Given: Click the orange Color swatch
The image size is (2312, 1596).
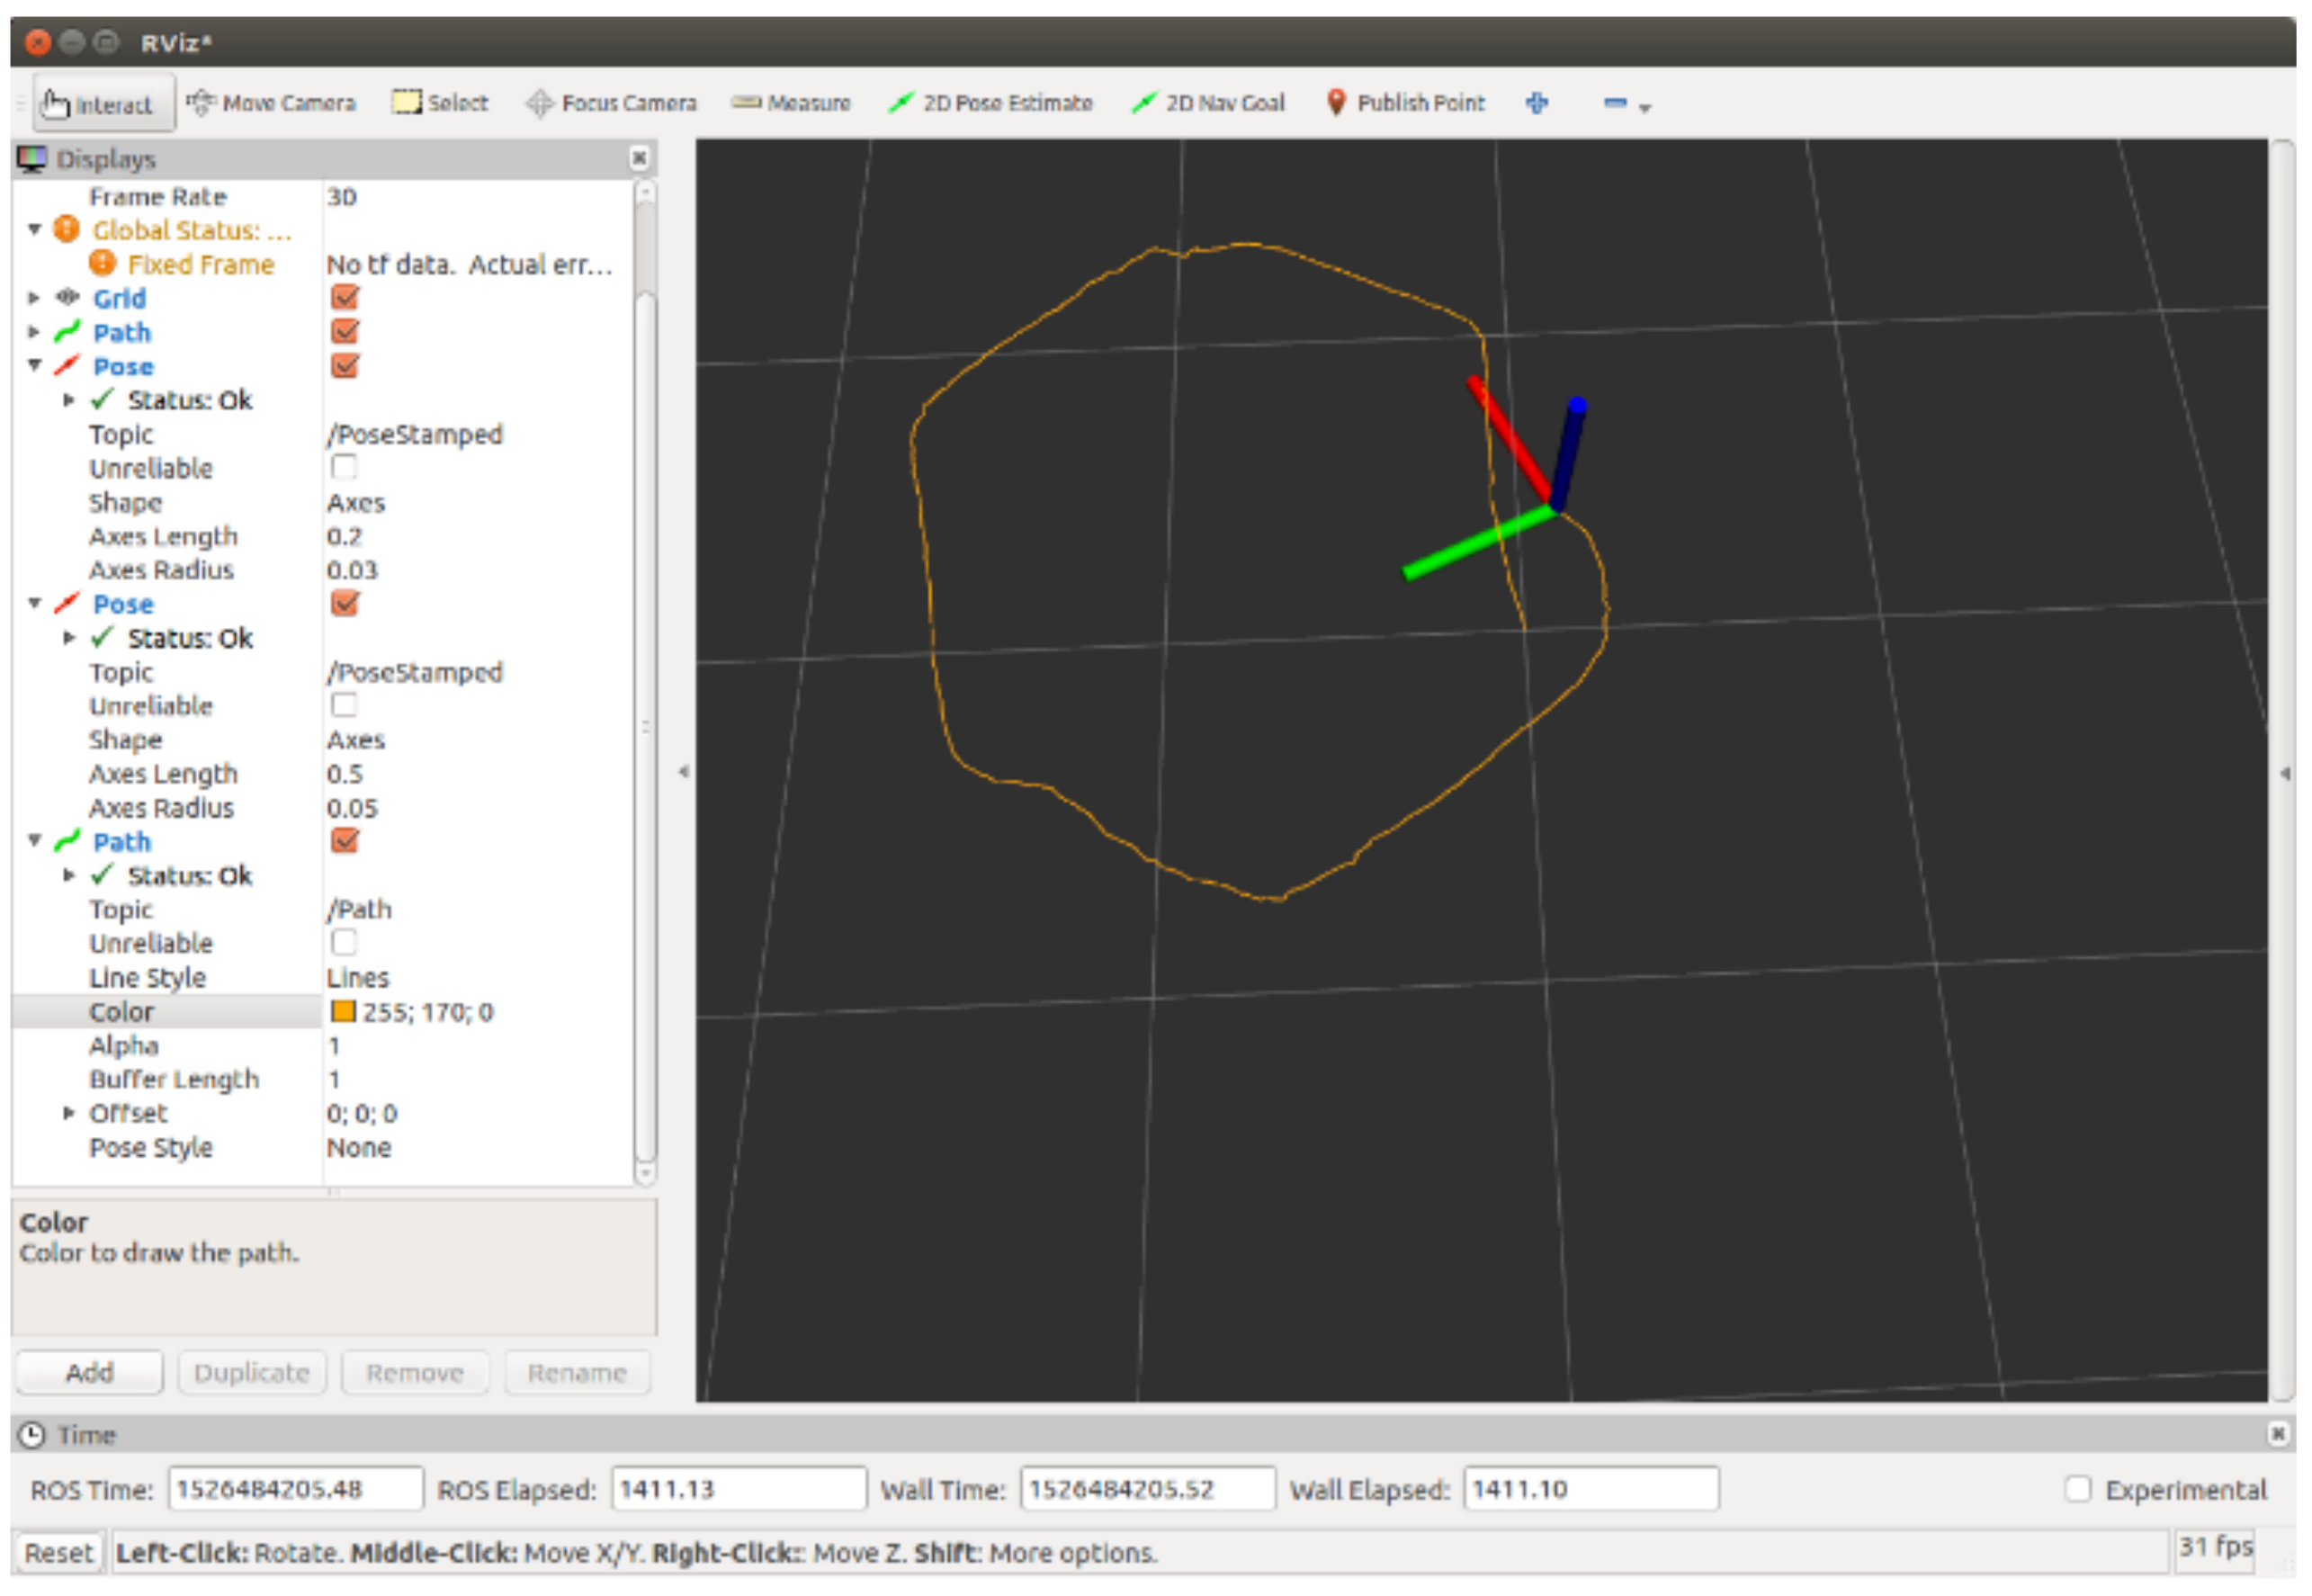Looking at the screenshot, I should [344, 1012].
